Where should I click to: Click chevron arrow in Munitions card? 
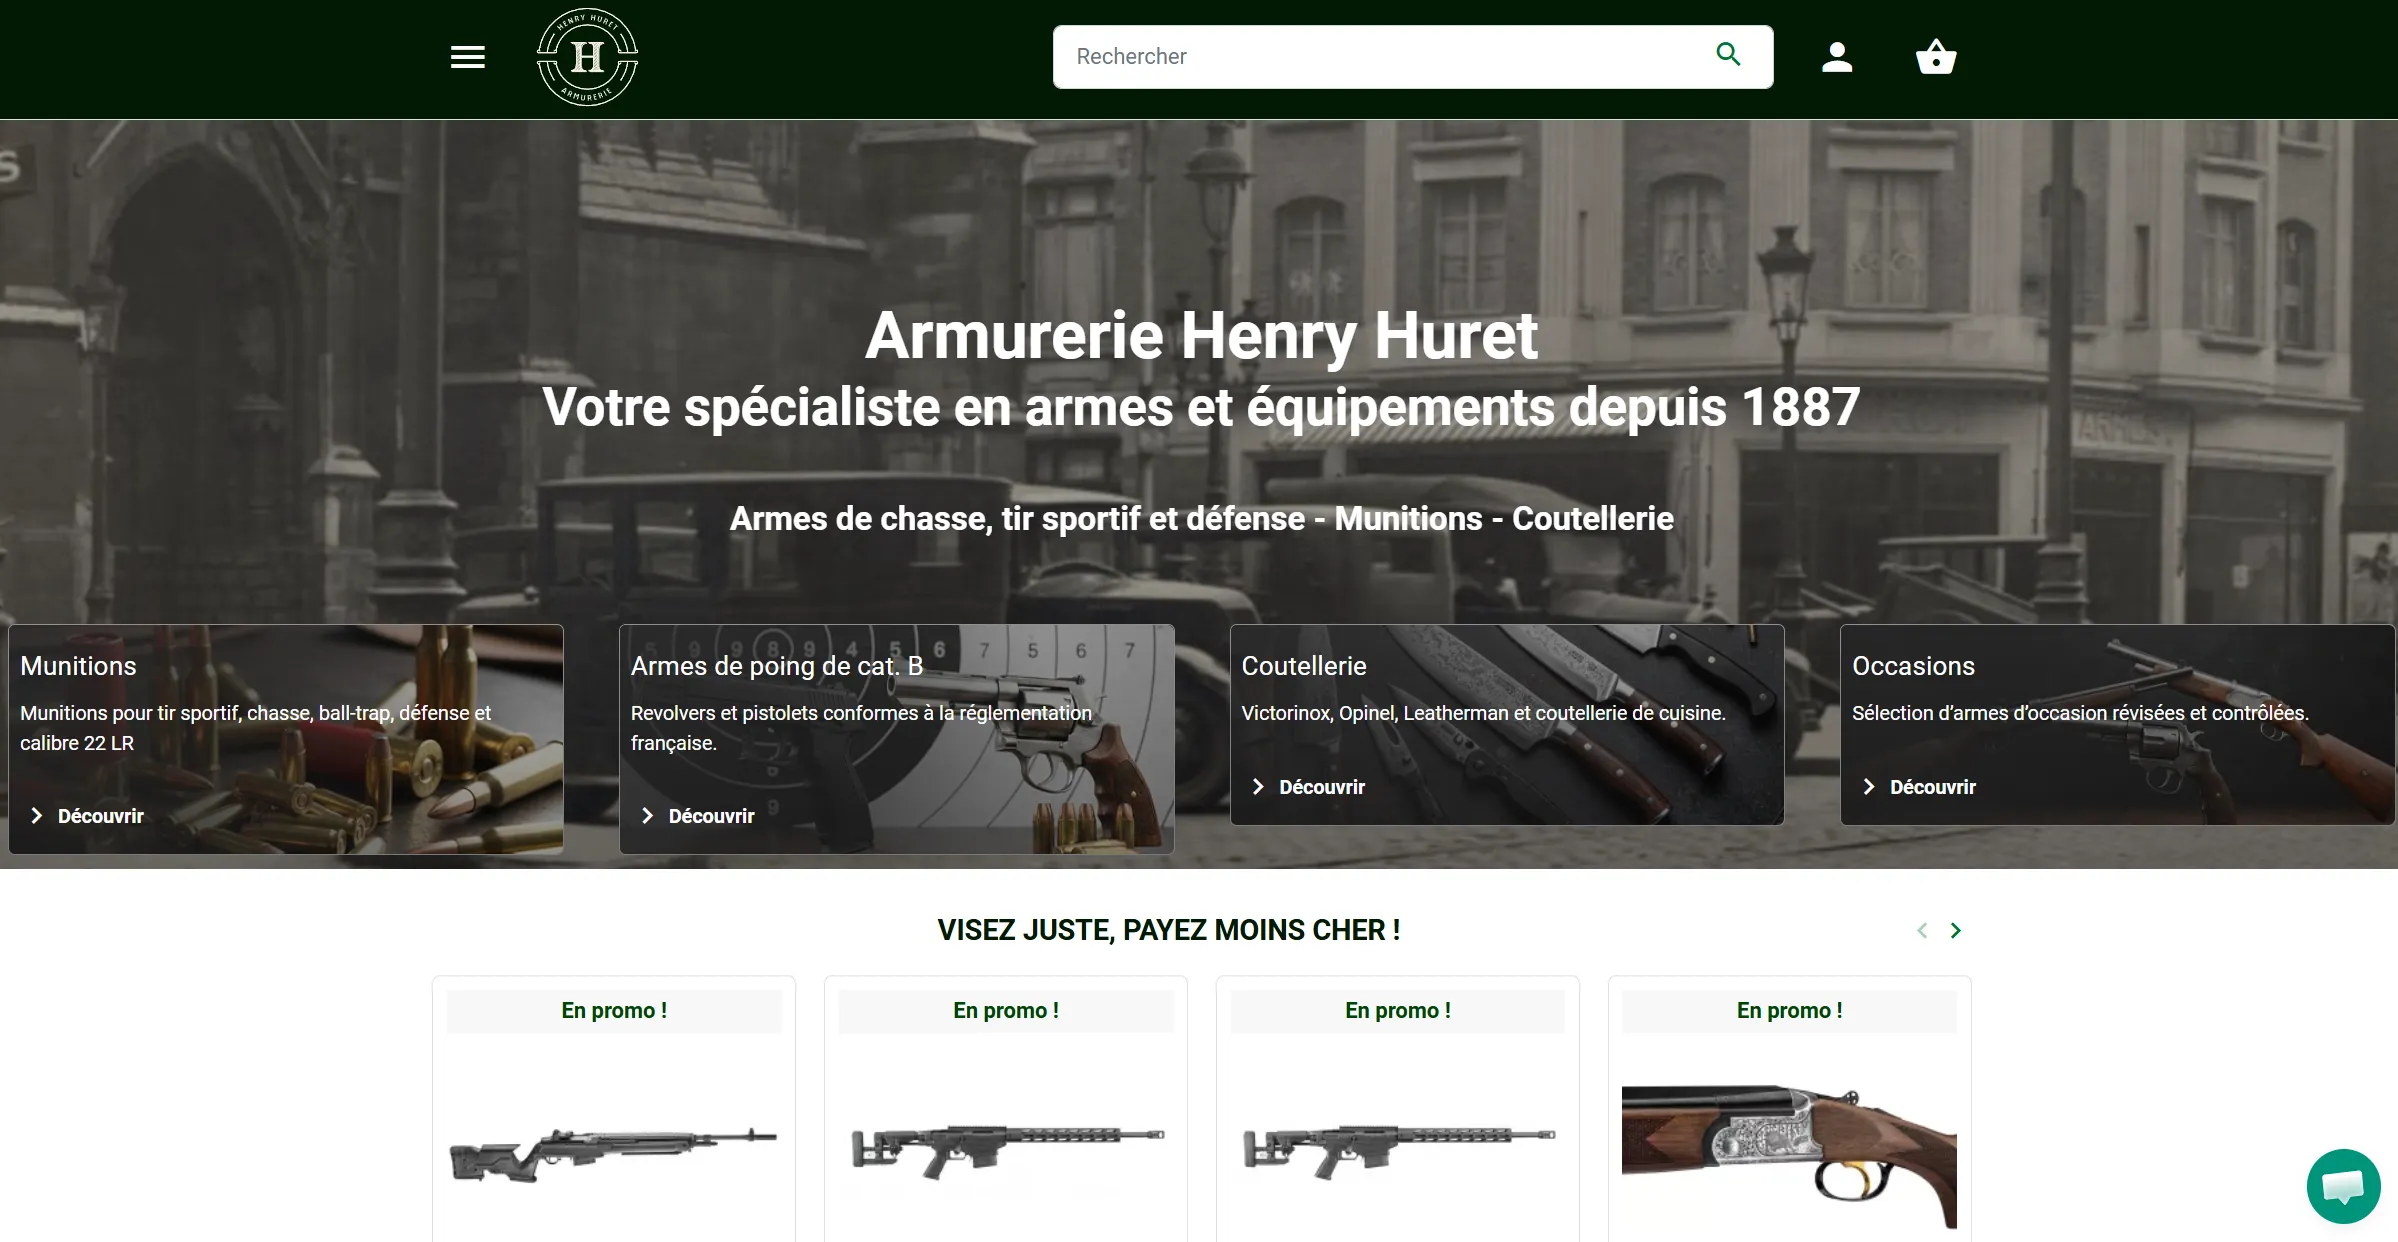pyautogui.click(x=37, y=816)
